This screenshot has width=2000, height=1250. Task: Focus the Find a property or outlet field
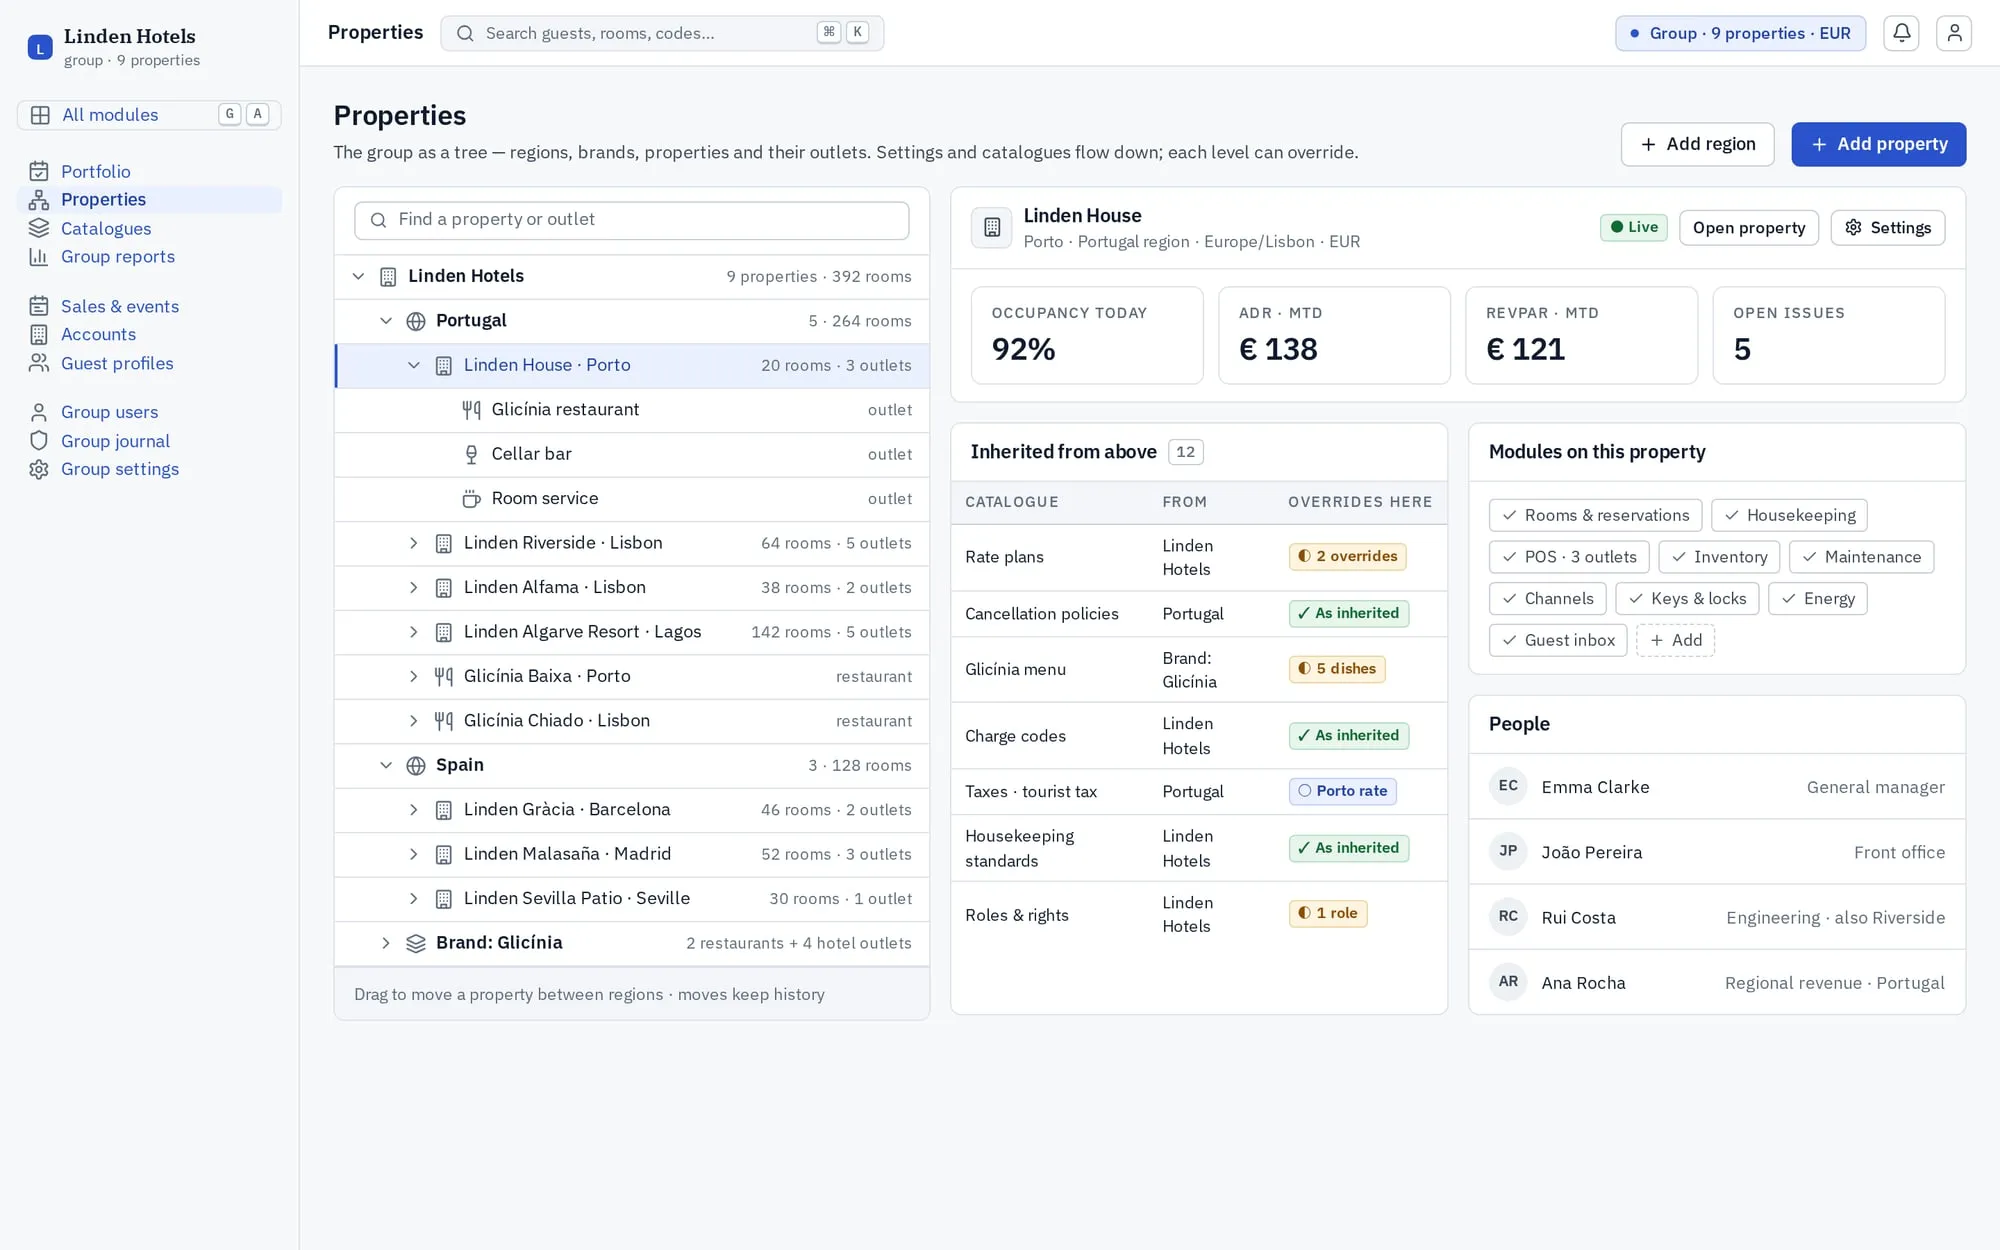(x=632, y=220)
